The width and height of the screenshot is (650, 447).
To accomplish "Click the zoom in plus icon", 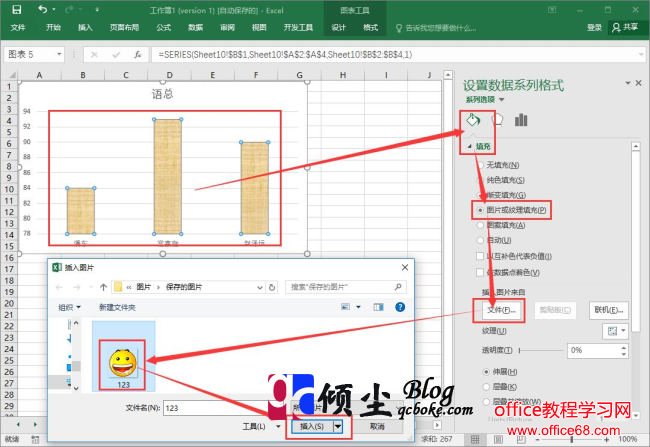I will click(x=607, y=439).
